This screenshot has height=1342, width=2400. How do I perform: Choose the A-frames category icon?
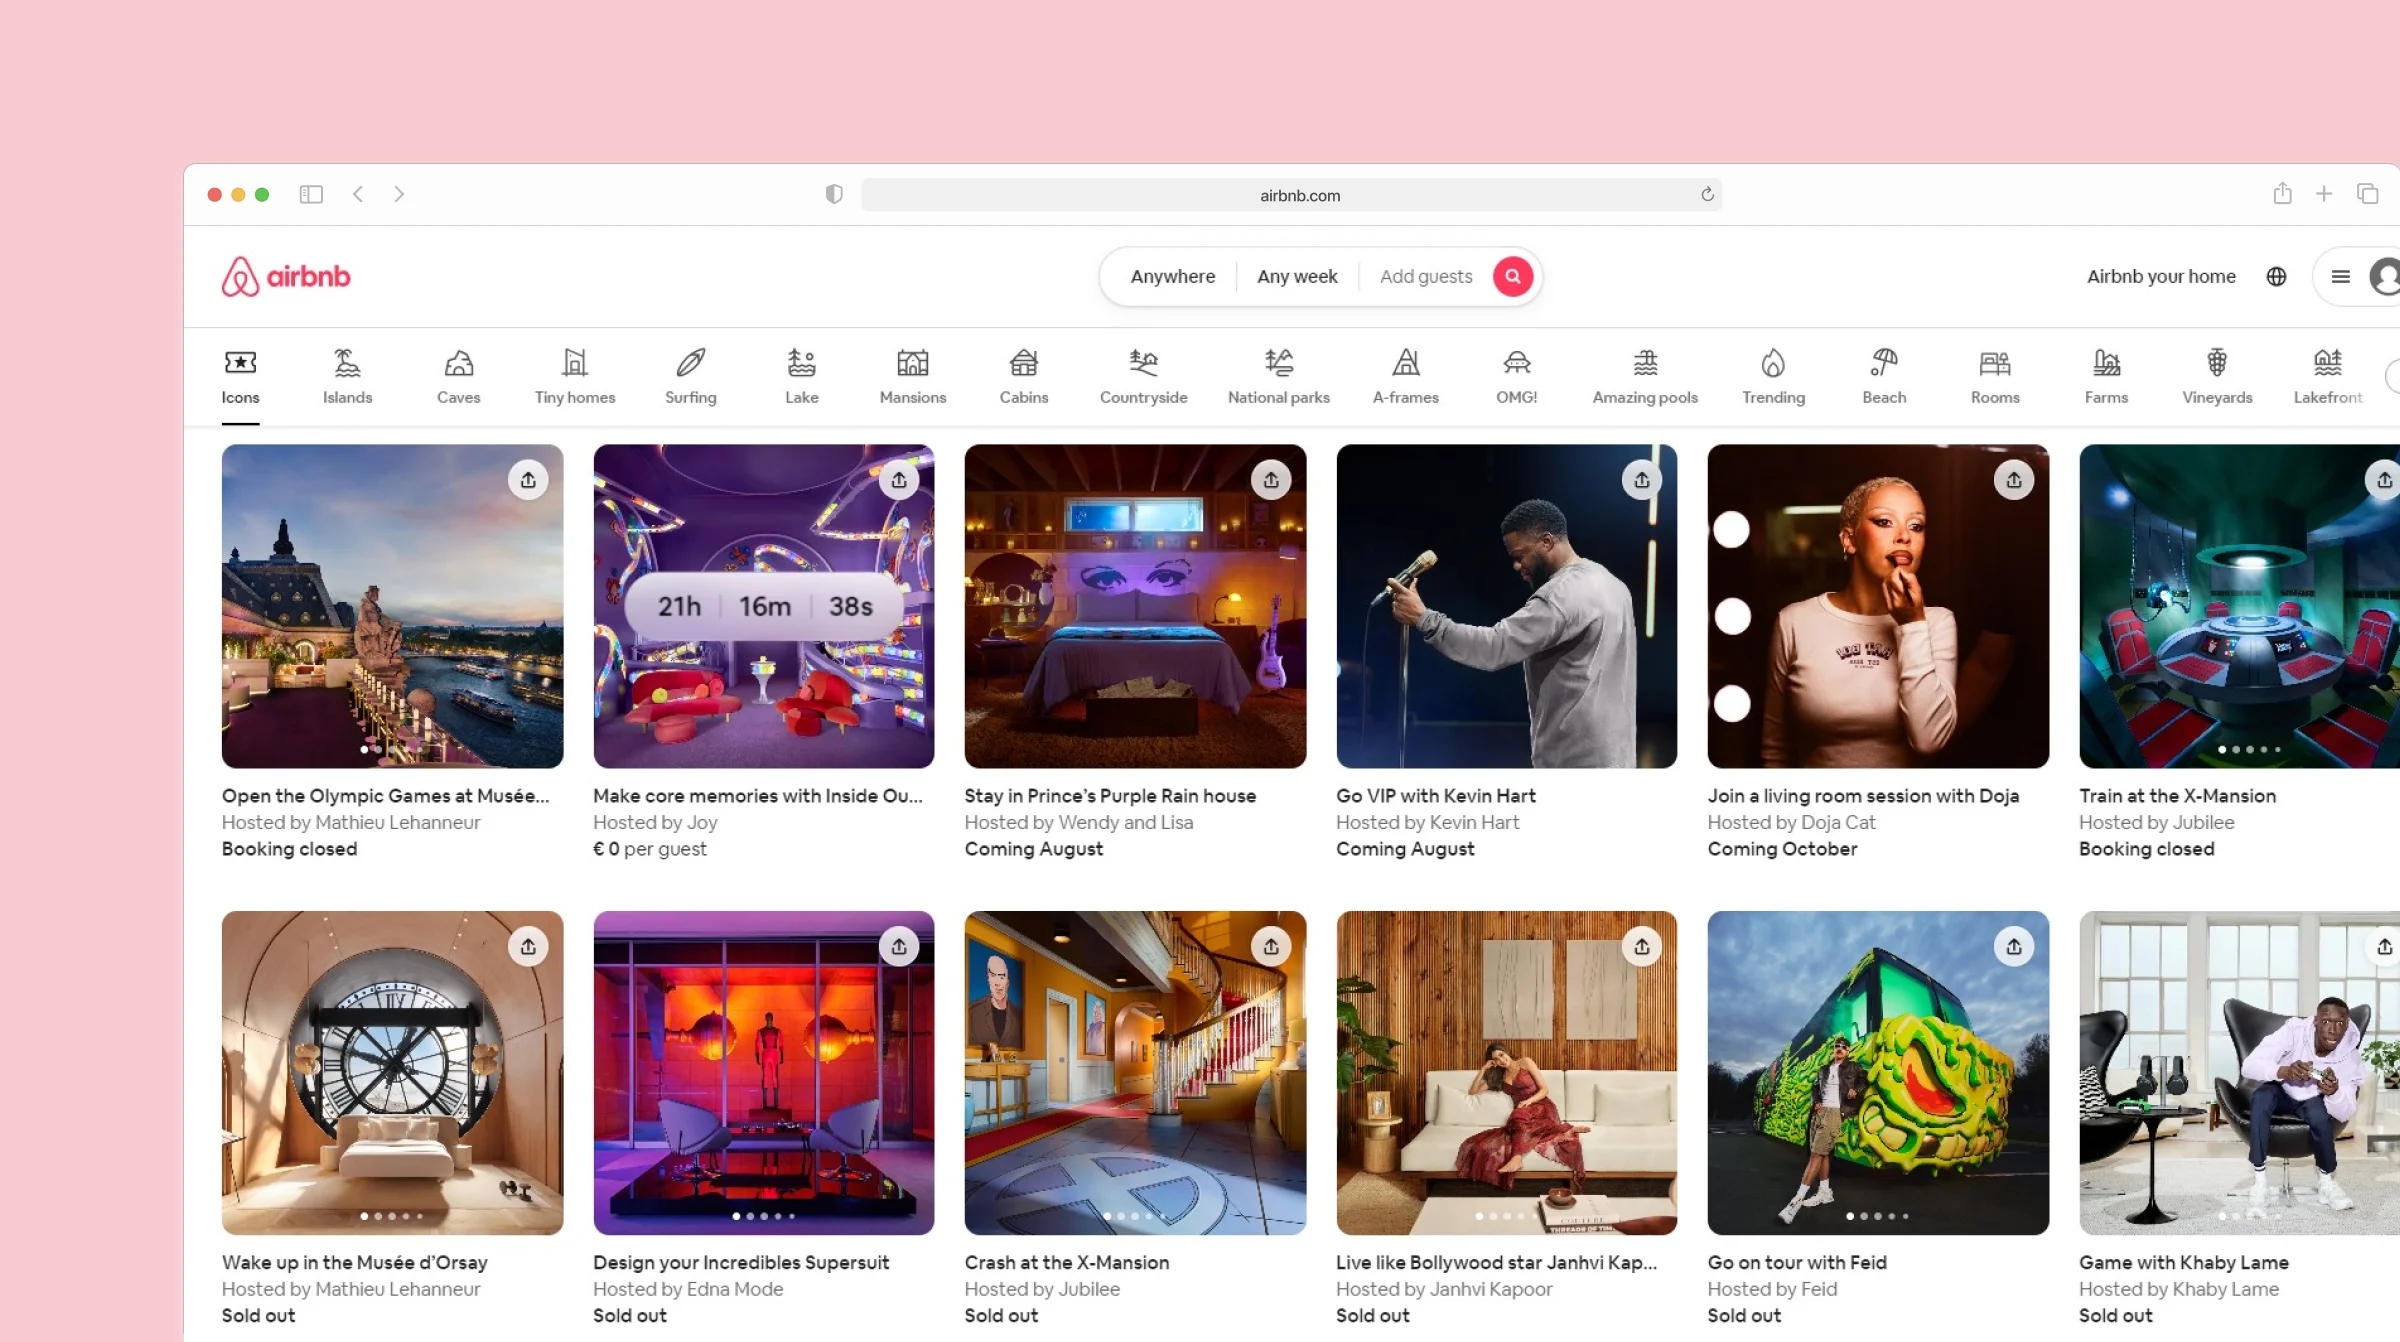coord(1405,362)
